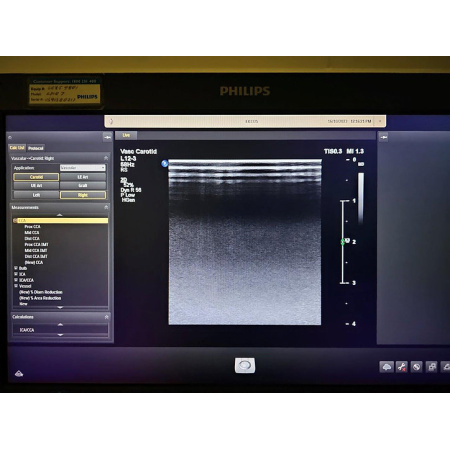Select the Carotid exam toggle button

tap(36, 177)
